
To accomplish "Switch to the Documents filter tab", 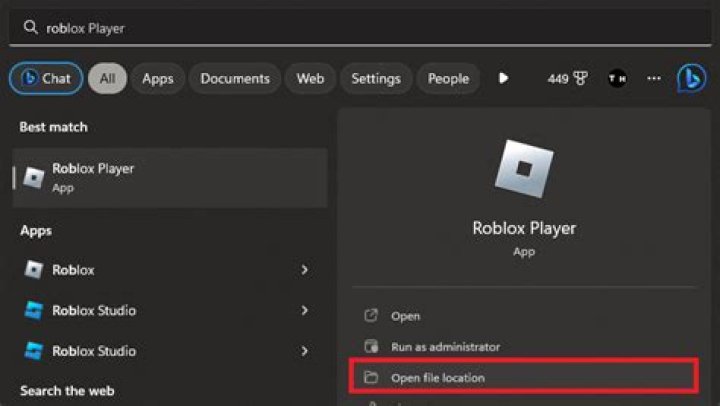I will pos(235,78).
